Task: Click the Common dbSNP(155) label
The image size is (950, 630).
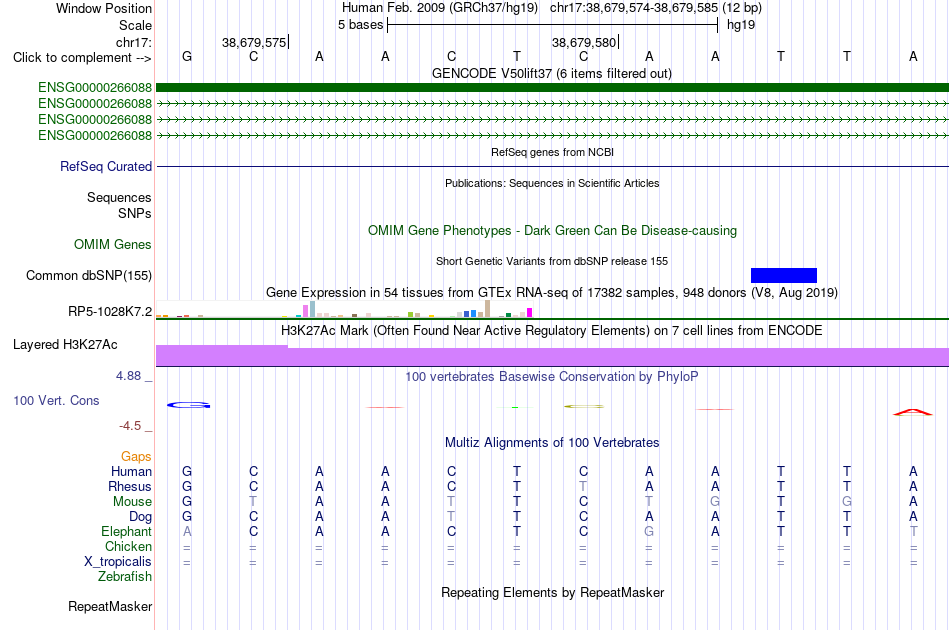Action: 88,276
